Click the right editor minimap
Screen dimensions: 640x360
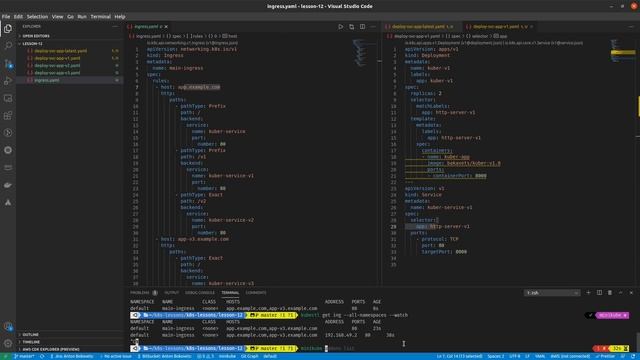coord(623,51)
